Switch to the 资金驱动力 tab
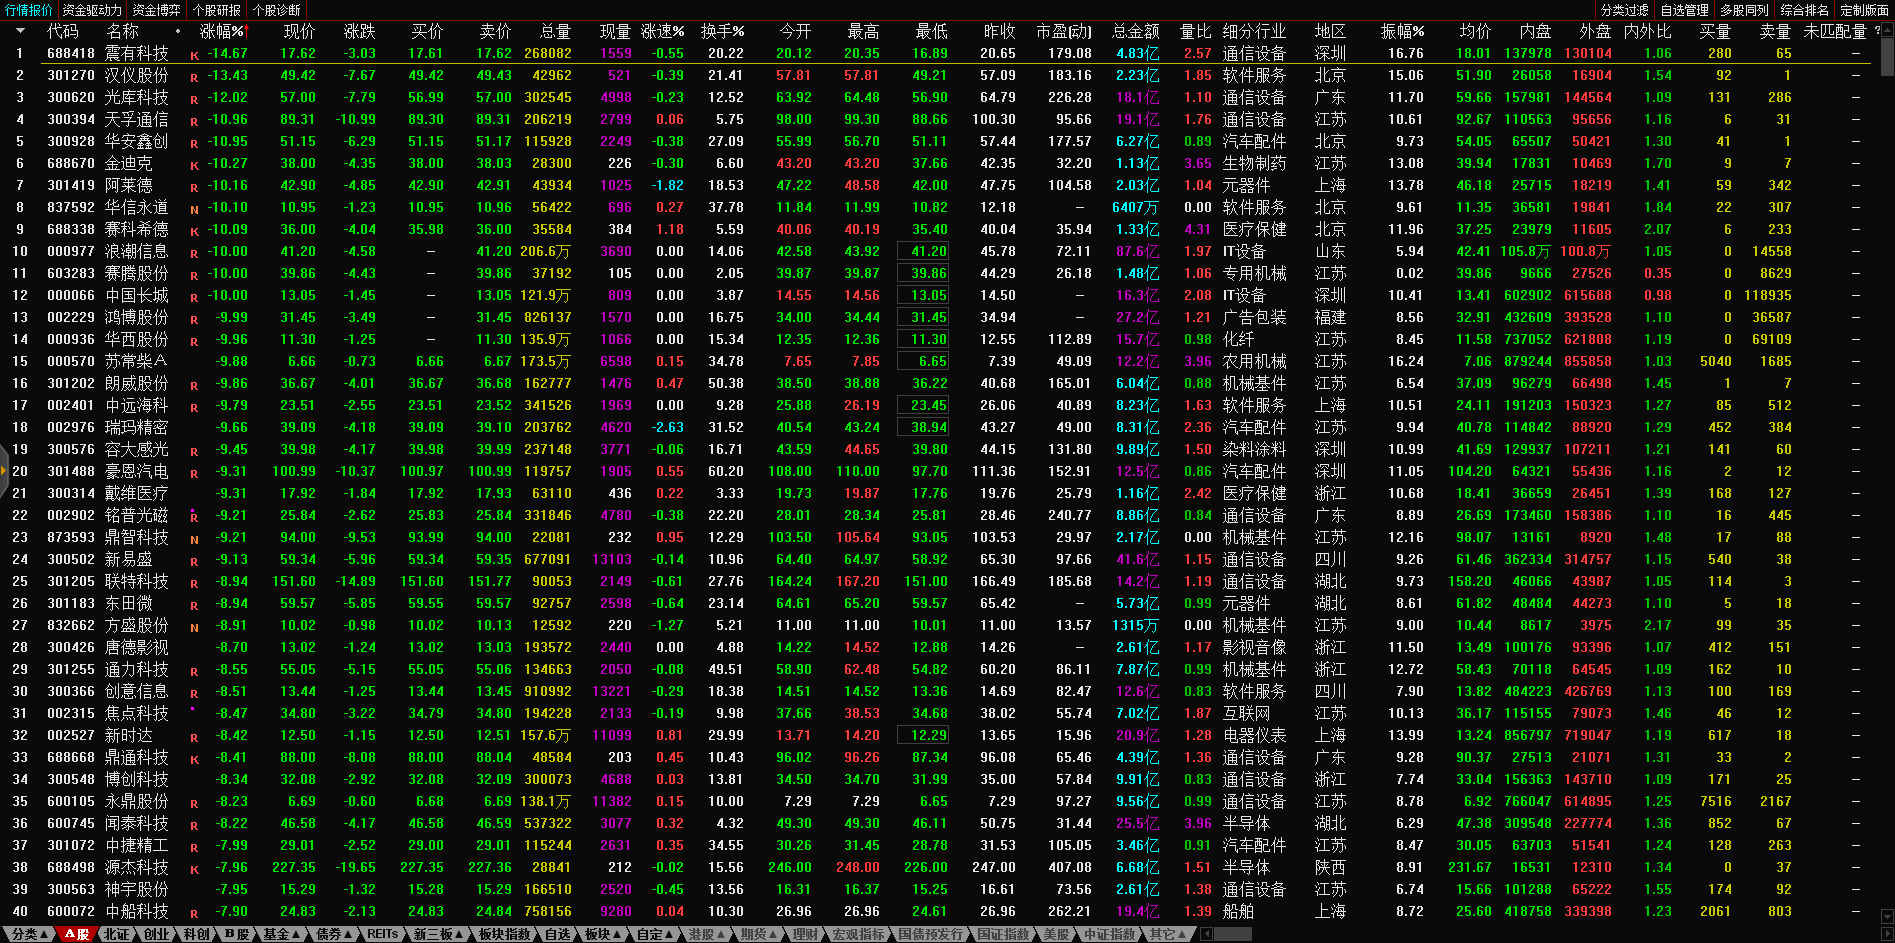 (x=92, y=10)
